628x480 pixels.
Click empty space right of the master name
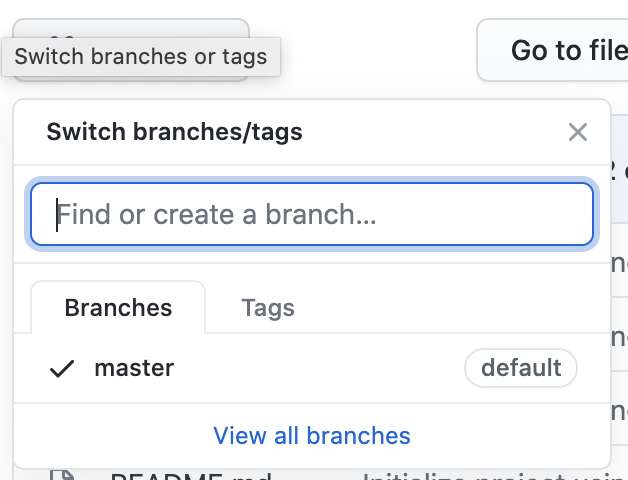coord(319,368)
